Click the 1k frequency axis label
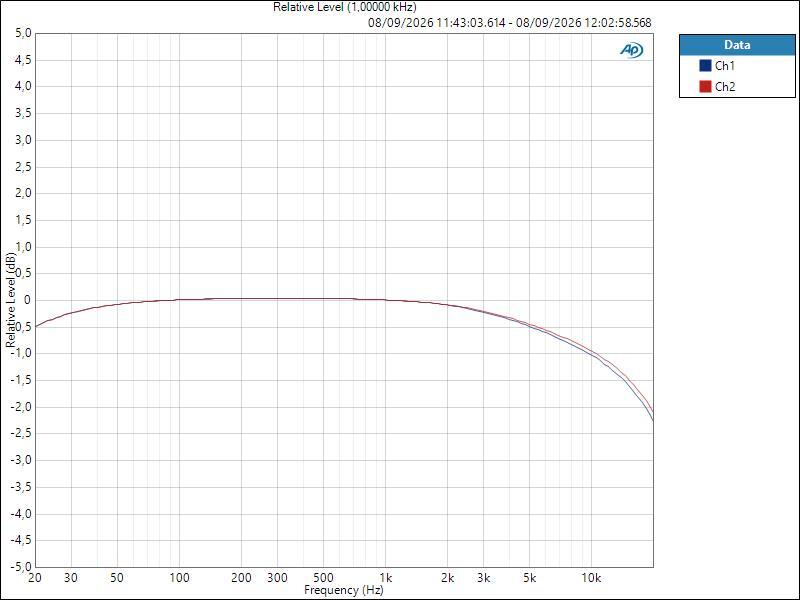This screenshot has width=800, height=600. [386, 578]
